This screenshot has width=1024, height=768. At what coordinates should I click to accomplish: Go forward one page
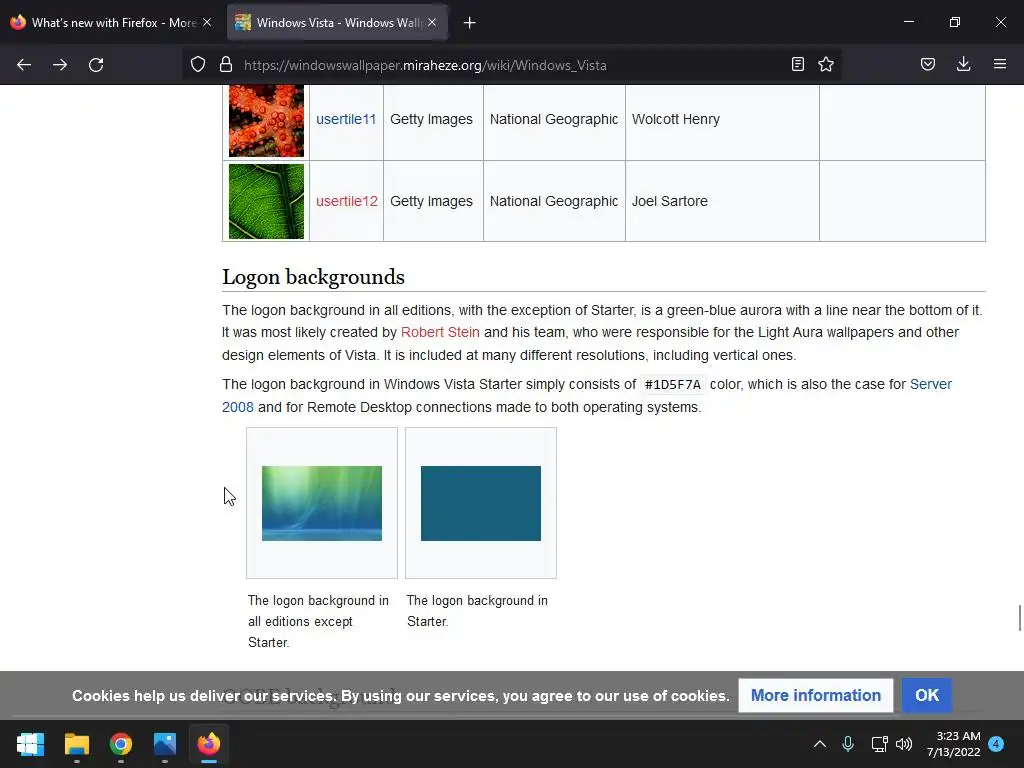[60, 65]
